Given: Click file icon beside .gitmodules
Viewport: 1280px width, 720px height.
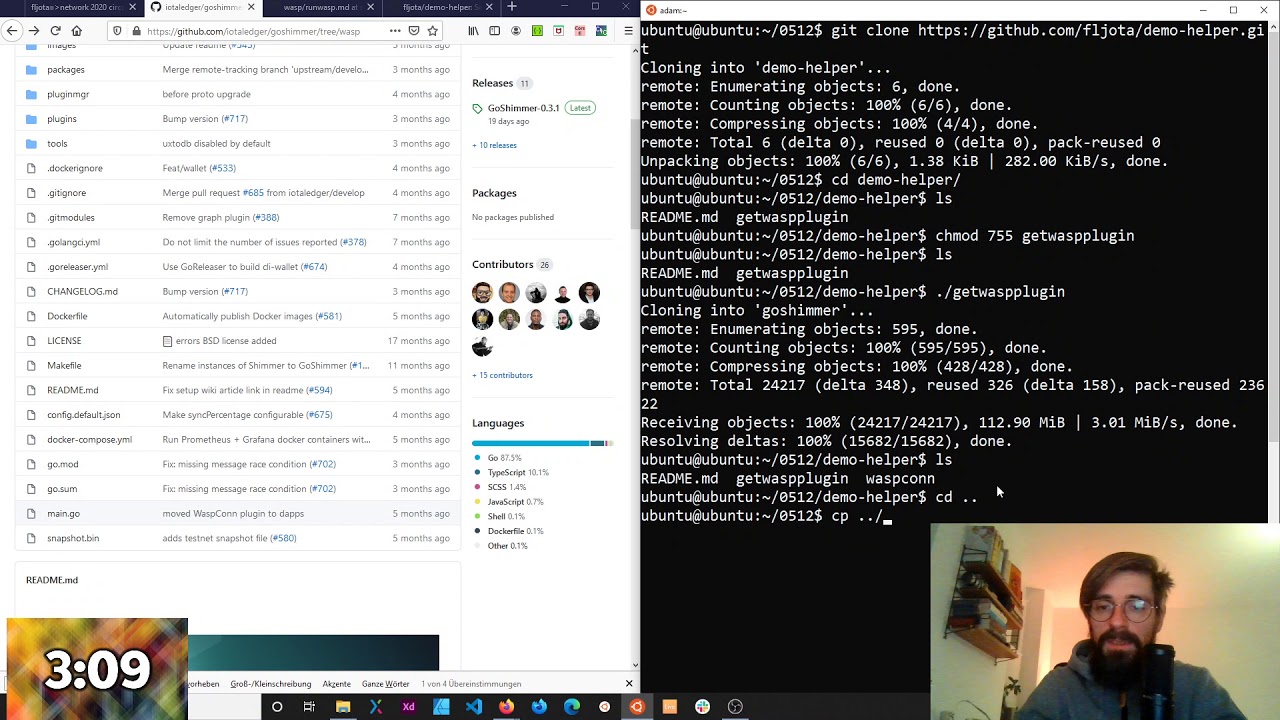Looking at the screenshot, I should pyautogui.click(x=31, y=217).
